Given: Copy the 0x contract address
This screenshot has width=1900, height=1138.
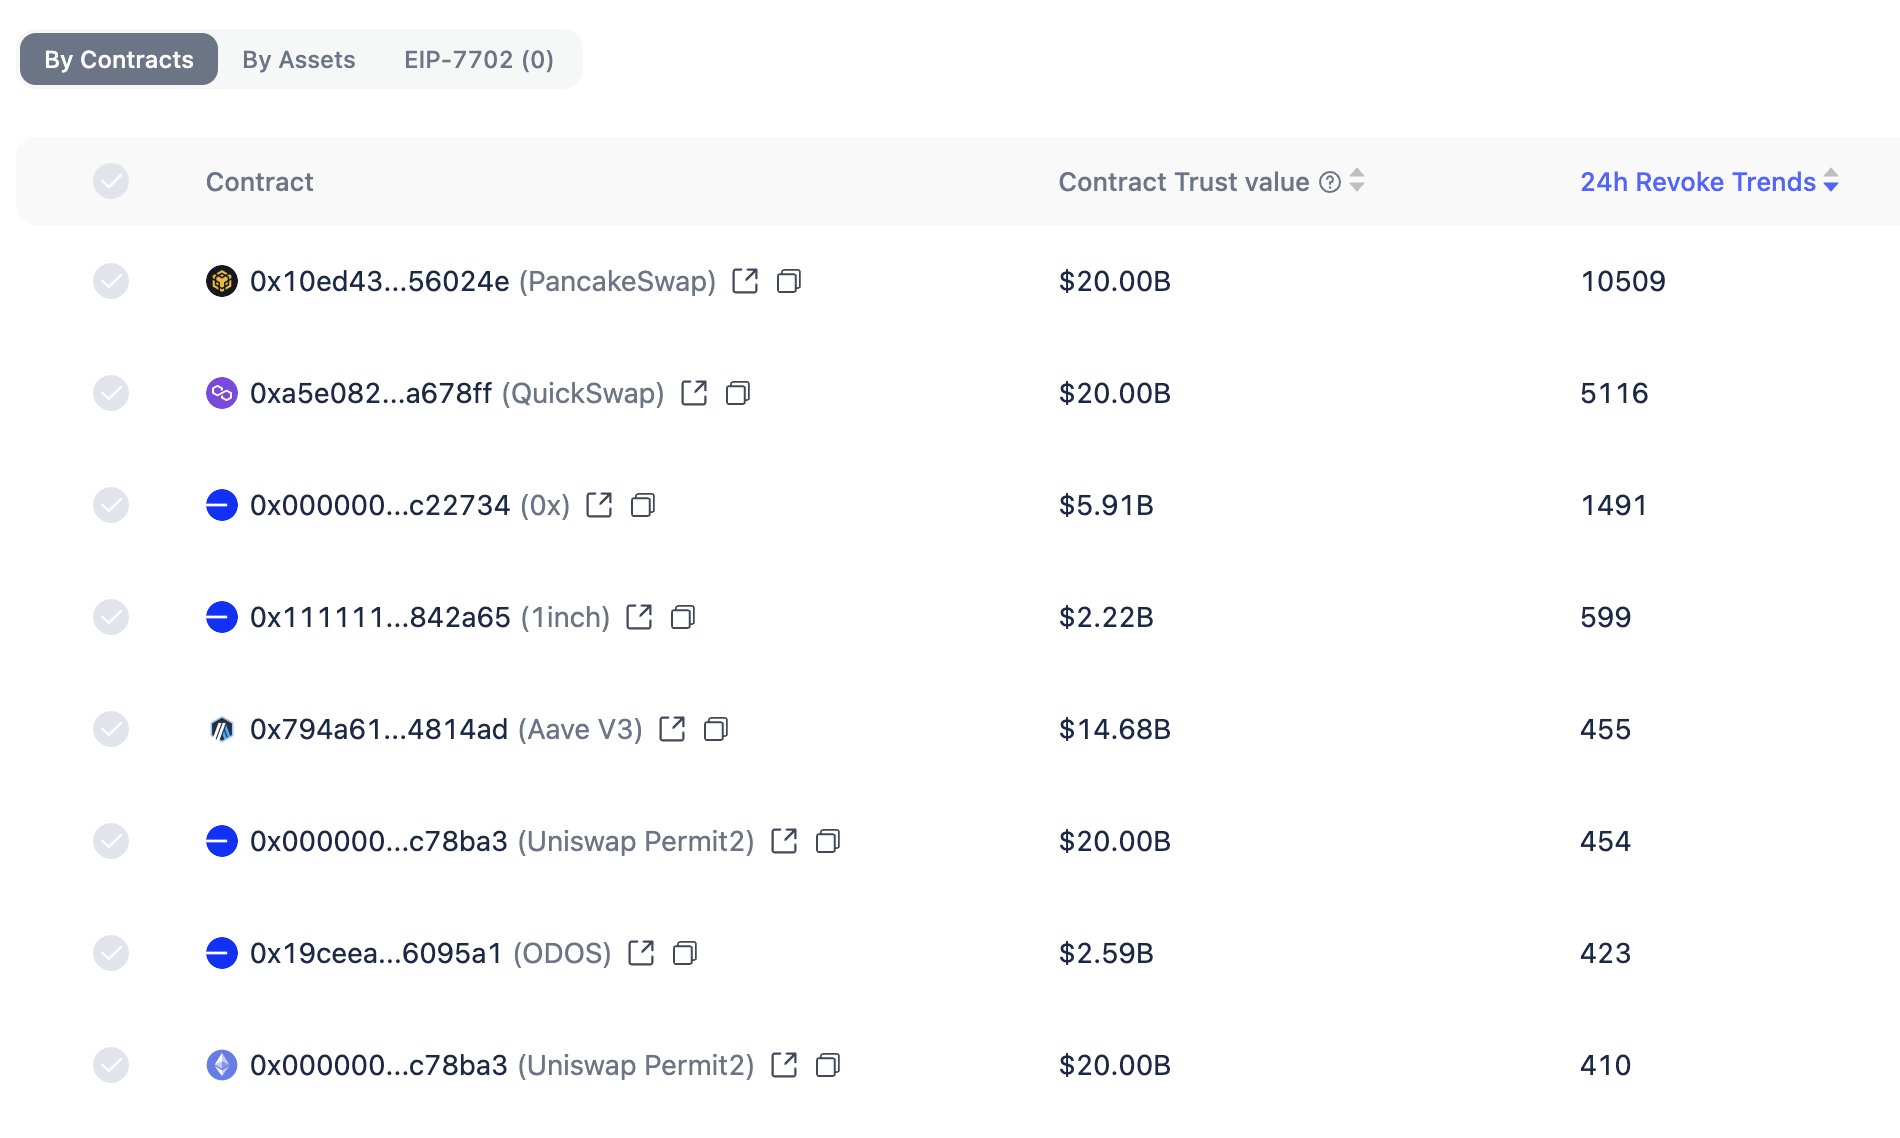Looking at the screenshot, I should (643, 505).
